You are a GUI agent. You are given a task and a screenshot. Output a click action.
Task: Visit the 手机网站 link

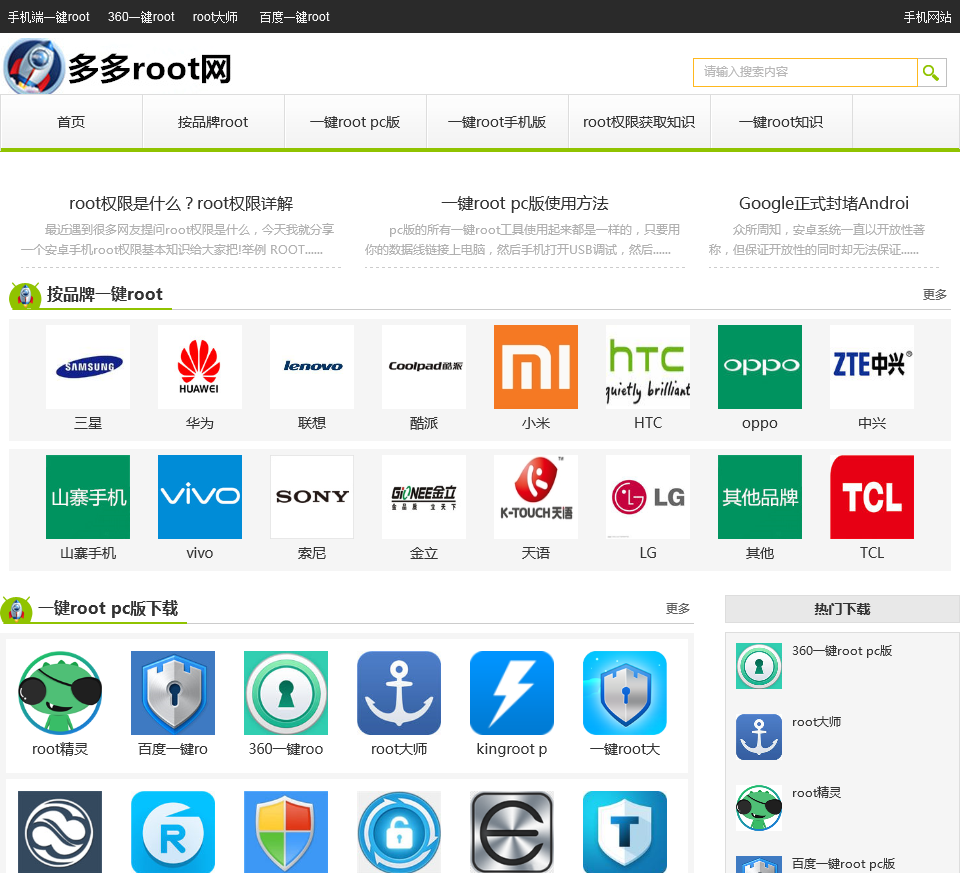pyautogui.click(x=928, y=17)
